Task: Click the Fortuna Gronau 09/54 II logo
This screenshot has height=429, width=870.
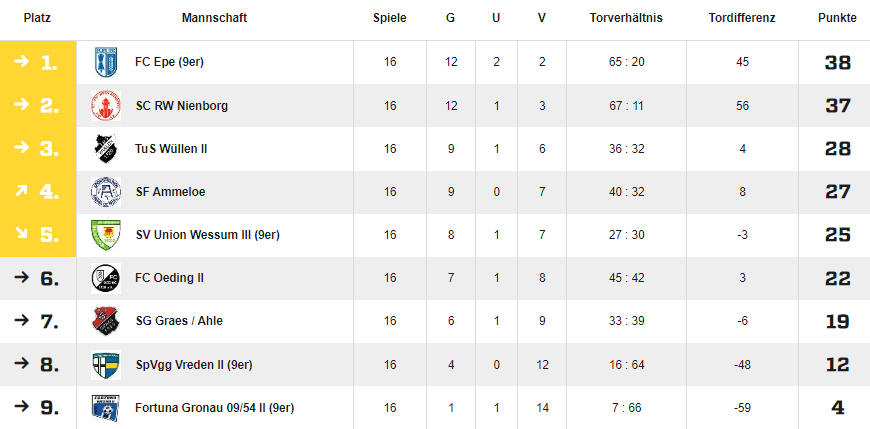Action: (x=105, y=408)
